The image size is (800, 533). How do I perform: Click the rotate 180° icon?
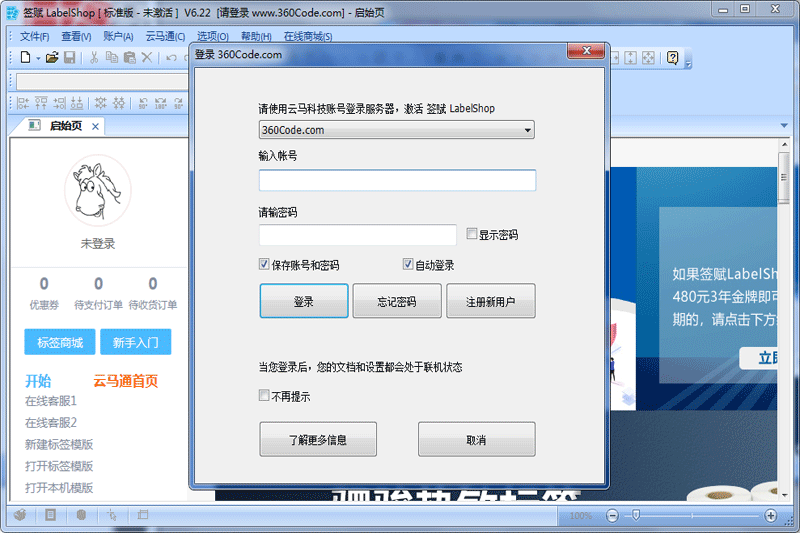tap(161, 103)
